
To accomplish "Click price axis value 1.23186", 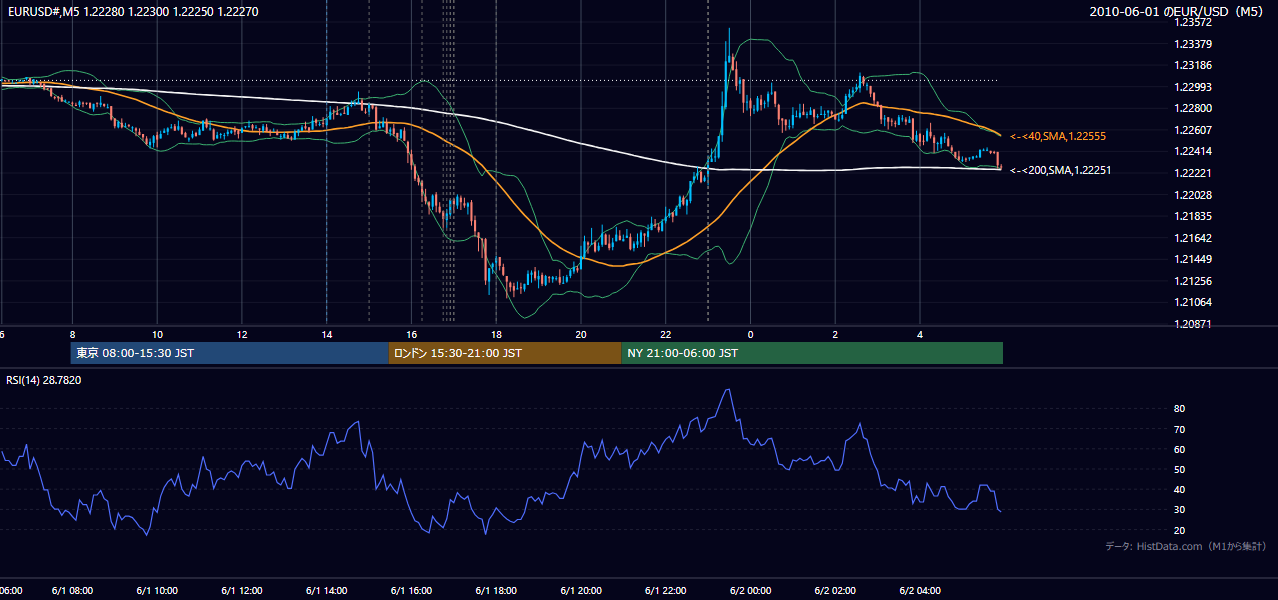I will (1193, 66).
